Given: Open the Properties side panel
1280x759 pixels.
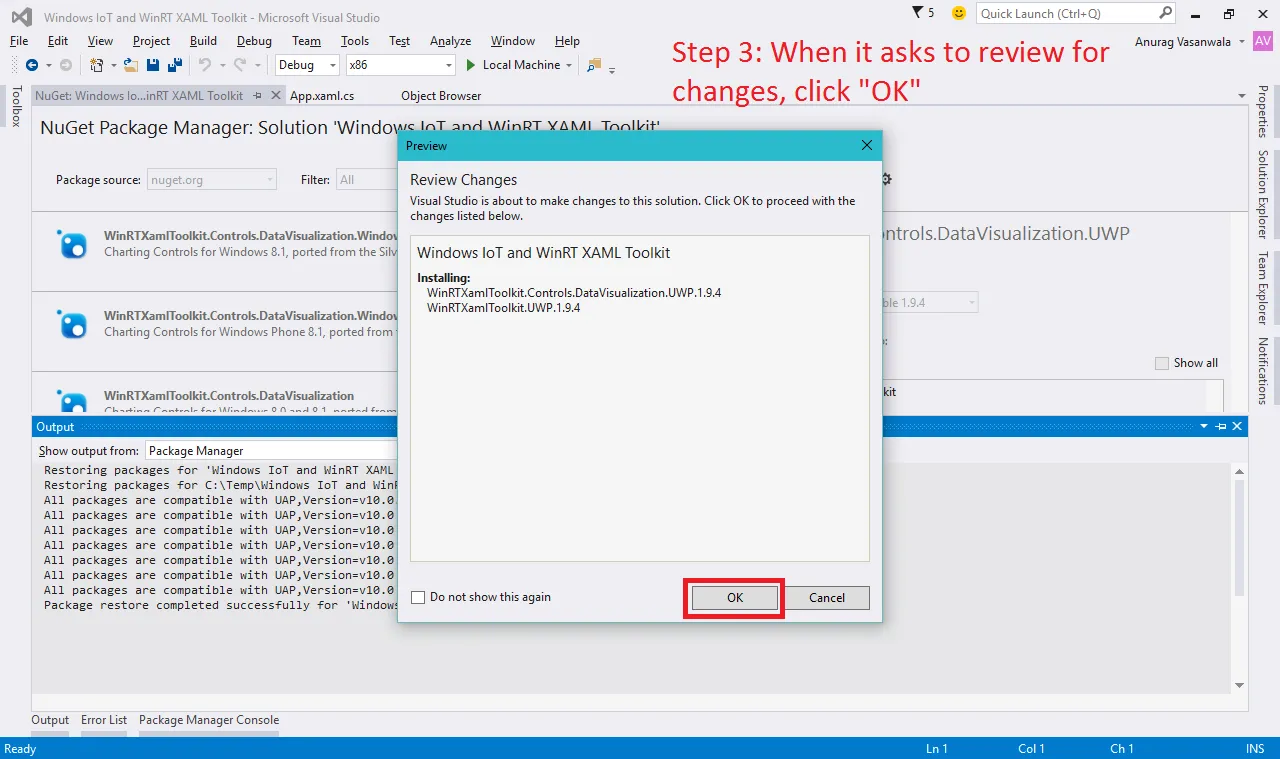Looking at the screenshot, I should tap(1263, 111).
